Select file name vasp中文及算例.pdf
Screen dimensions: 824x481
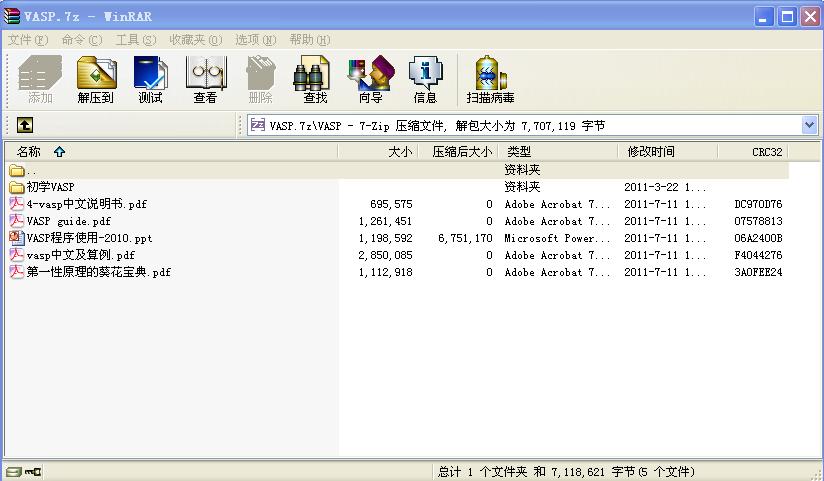point(81,255)
